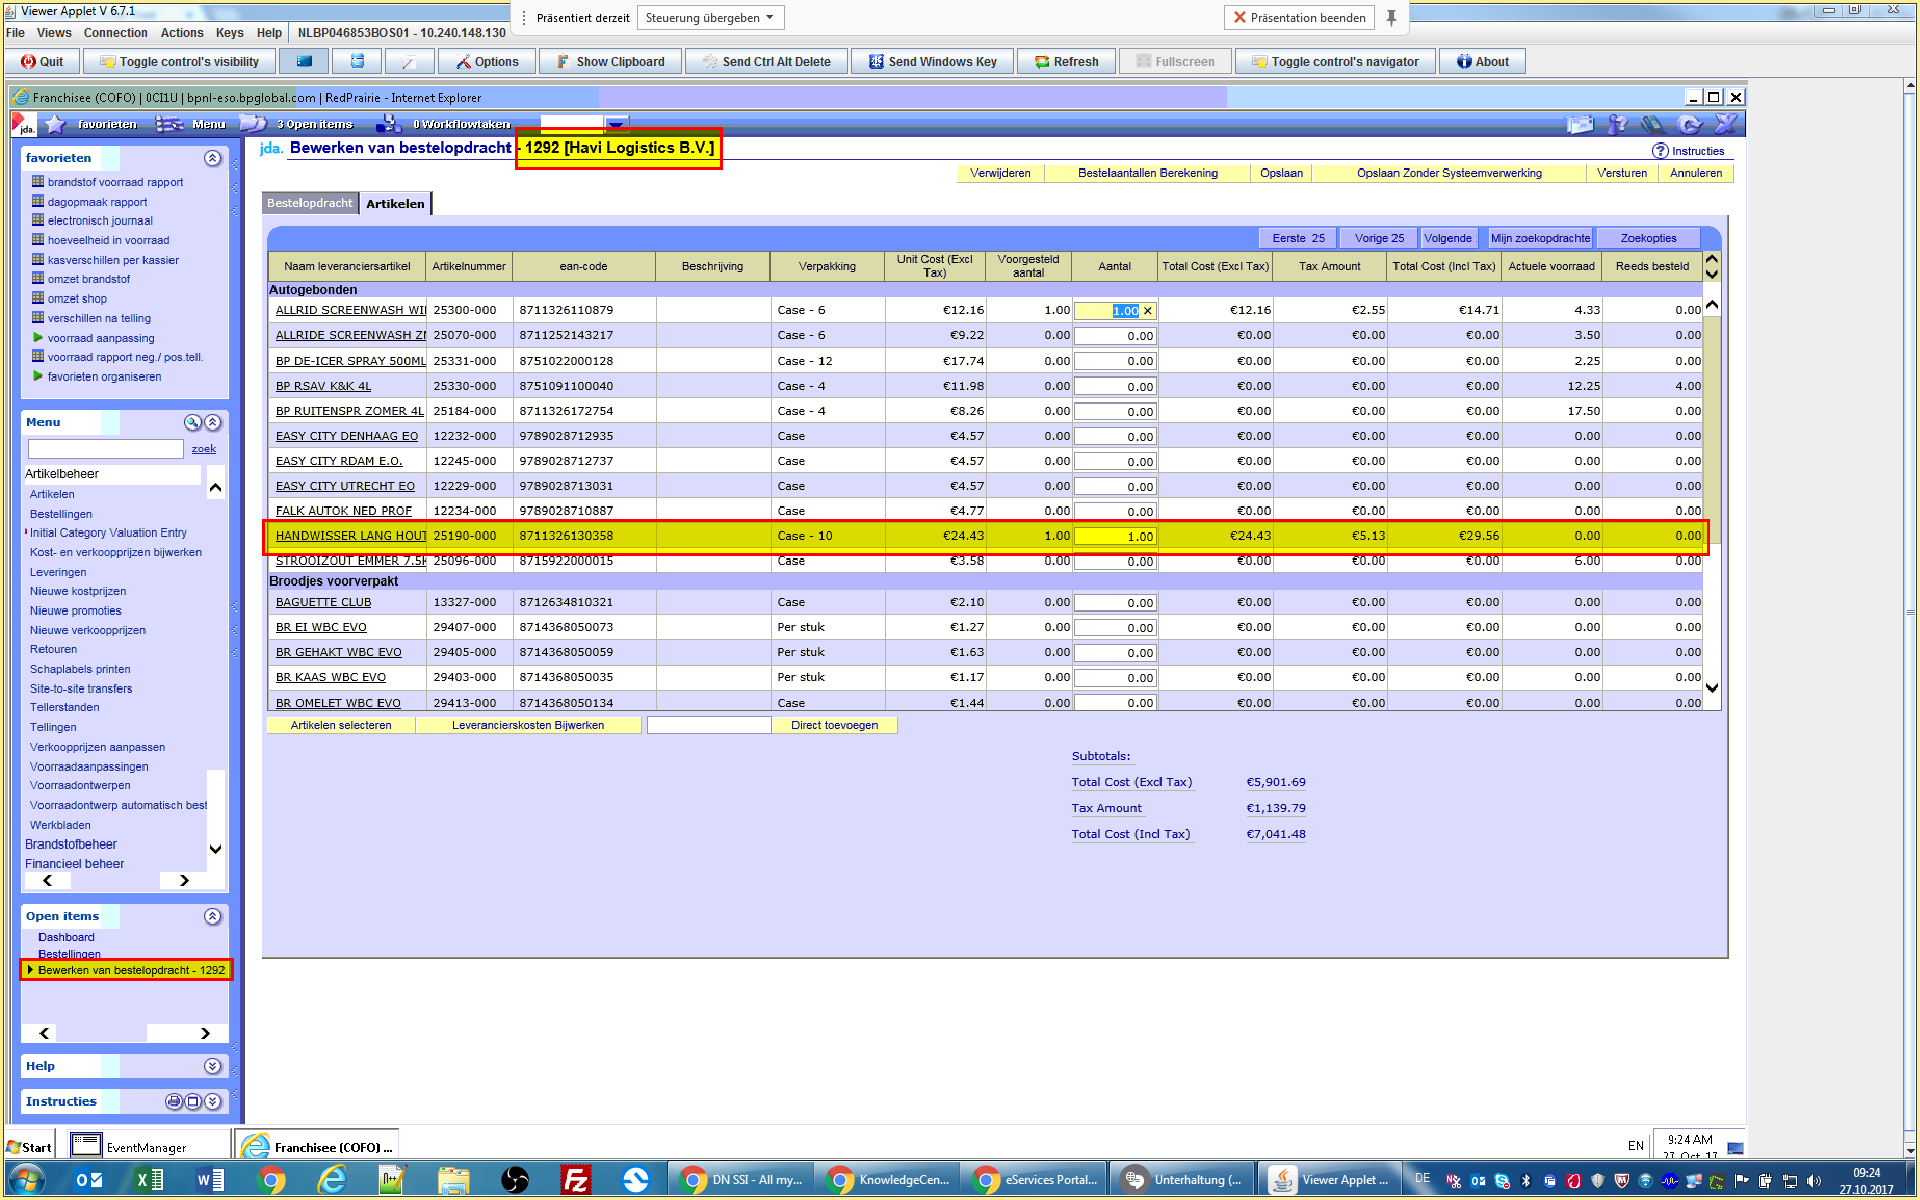Open the About dialog
Image resolution: width=1920 pixels, height=1200 pixels.
[x=1483, y=61]
